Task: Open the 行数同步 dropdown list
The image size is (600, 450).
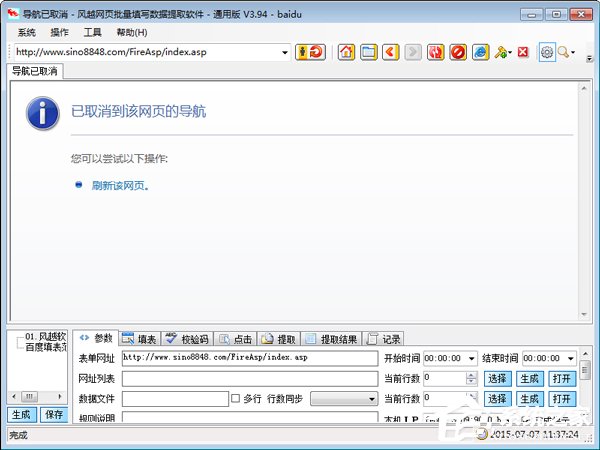Action: point(371,398)
